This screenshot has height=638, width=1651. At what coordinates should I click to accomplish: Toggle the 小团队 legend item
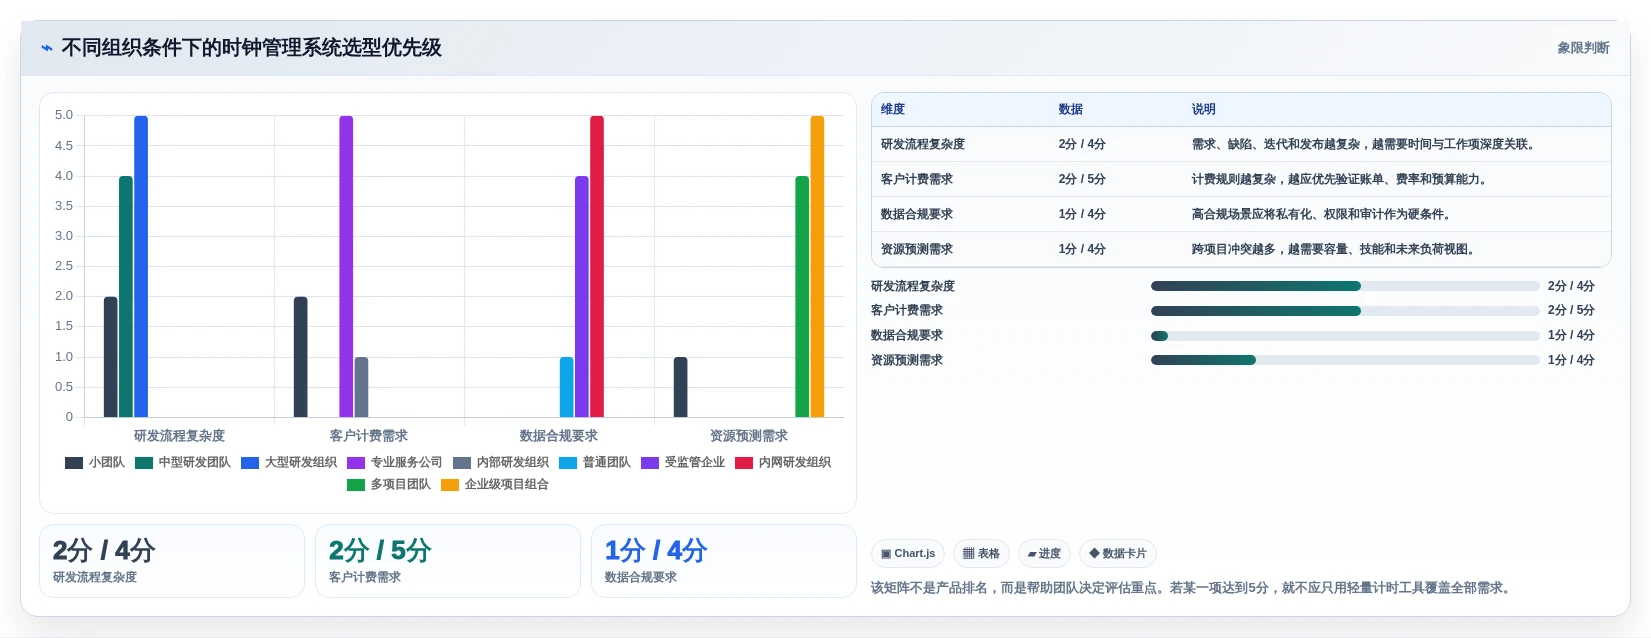coord(95,462)
